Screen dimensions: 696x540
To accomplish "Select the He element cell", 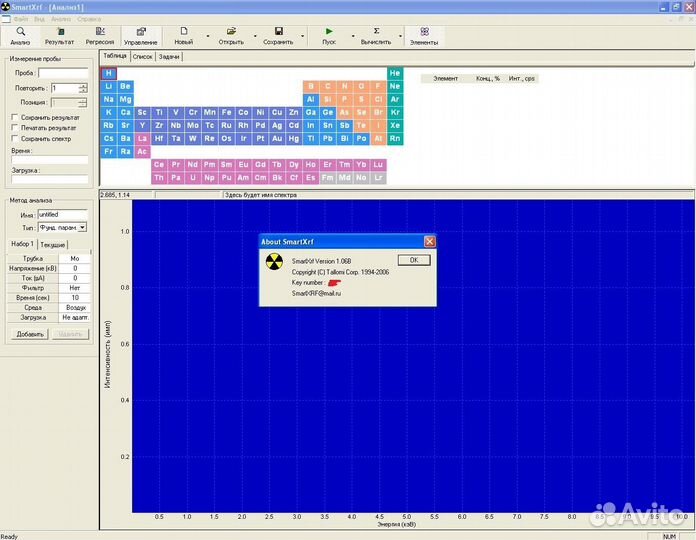I will [x=395, y=73].
